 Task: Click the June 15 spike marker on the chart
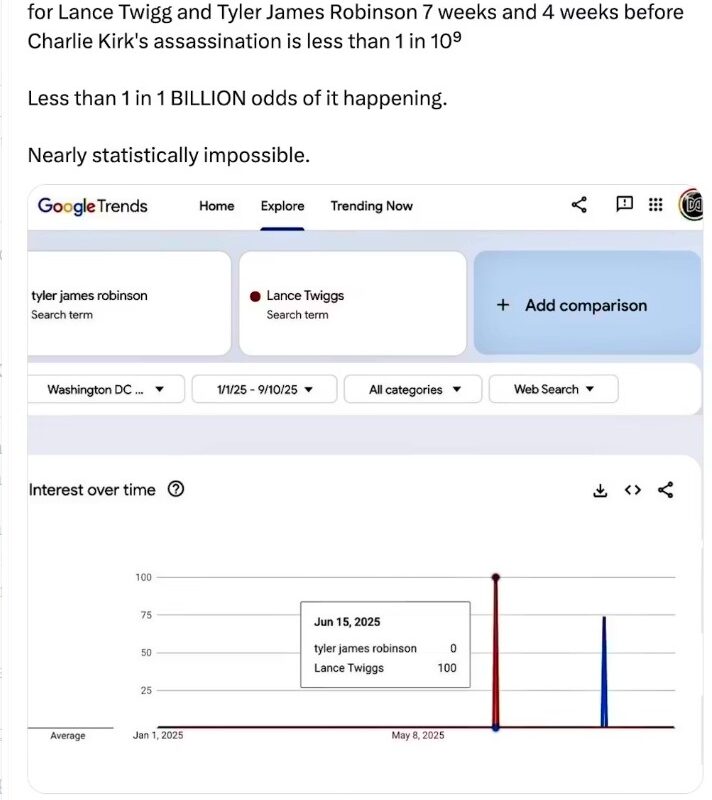[496, 577]
